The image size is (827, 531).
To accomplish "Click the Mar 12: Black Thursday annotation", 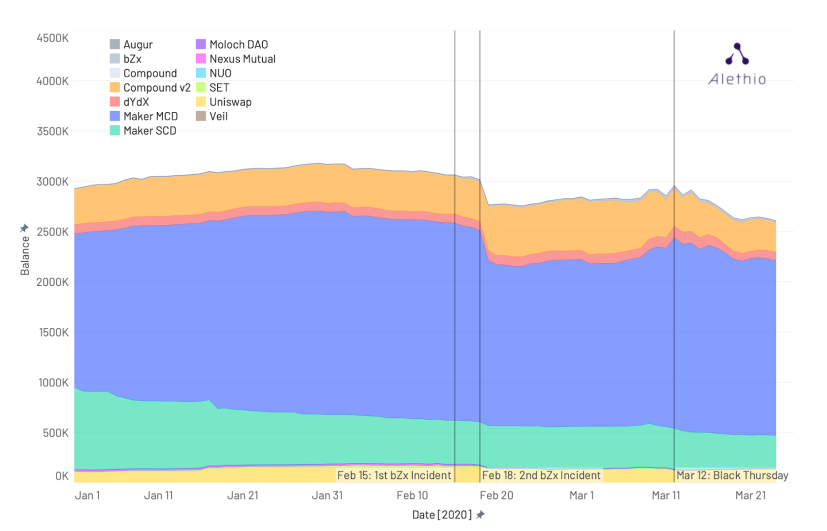I will pyautogui.click(x=732, y=475).
